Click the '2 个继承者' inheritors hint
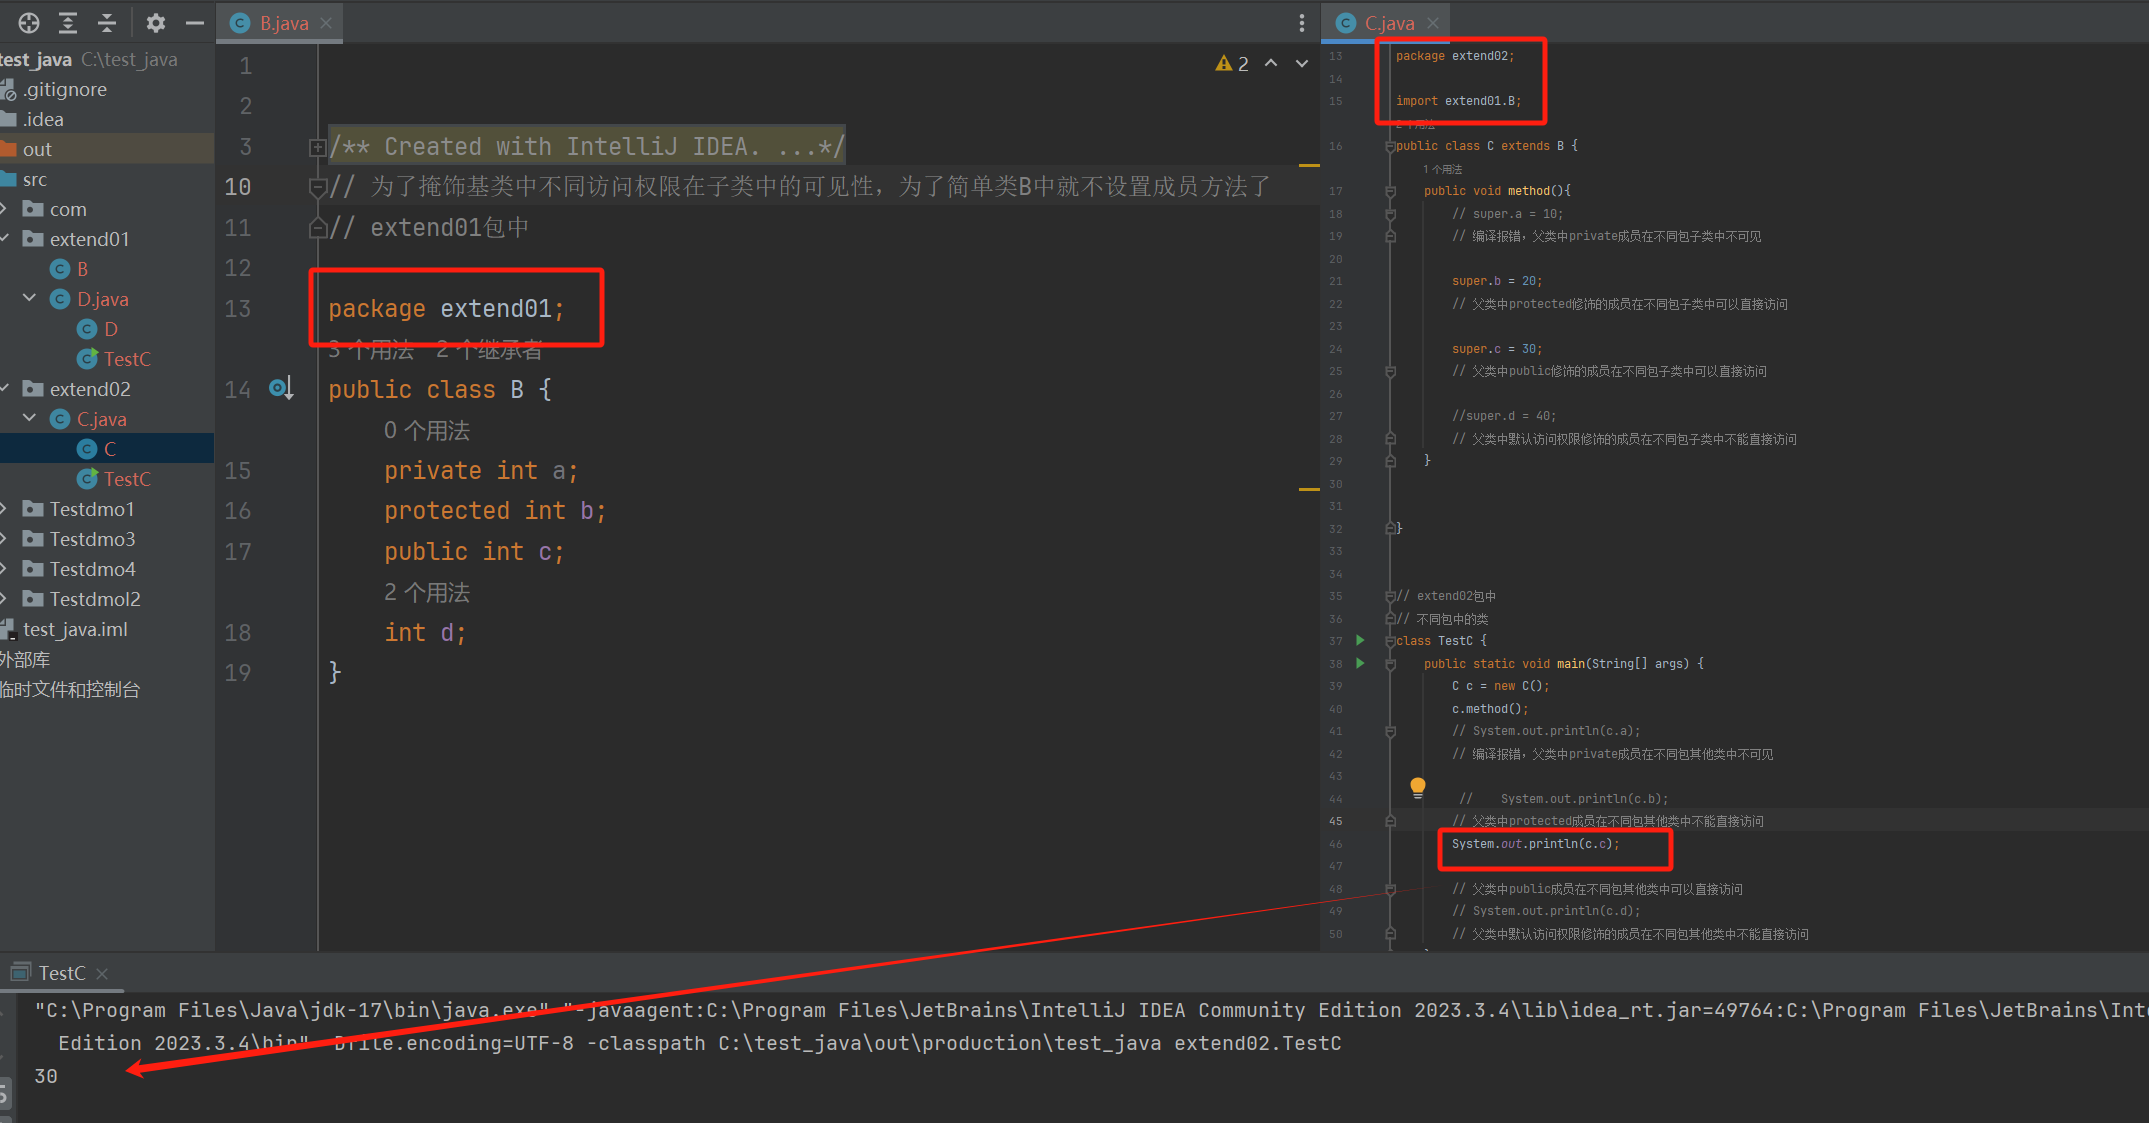 pyautogui.click(x=489, y=350)
